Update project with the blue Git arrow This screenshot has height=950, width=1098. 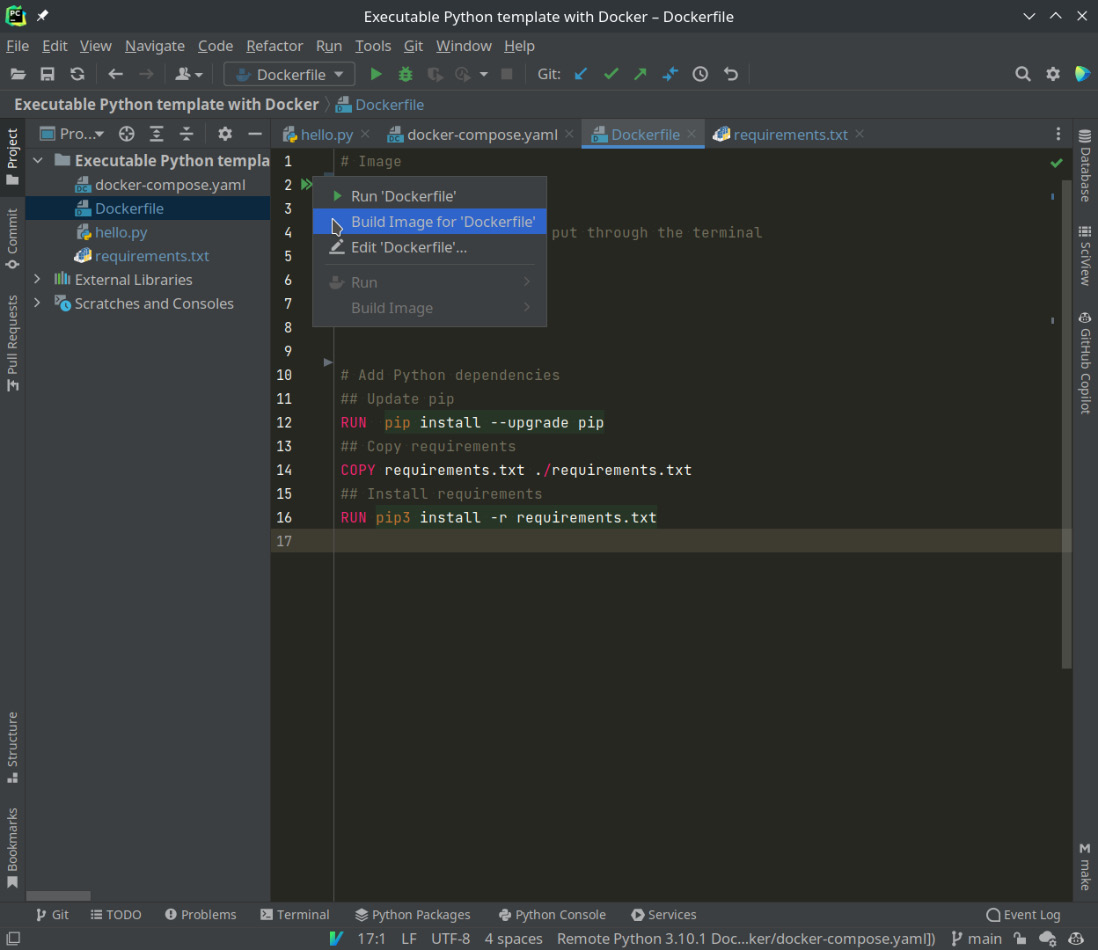581,74
